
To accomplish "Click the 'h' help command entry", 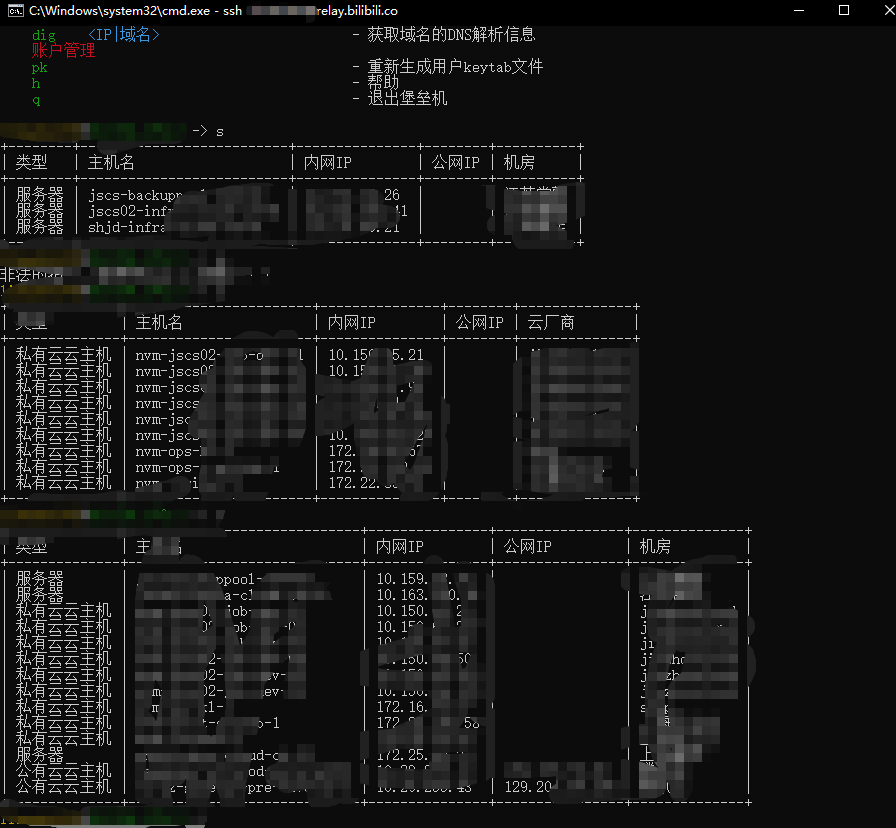I will pyautogui.click(x=36, y=83).
